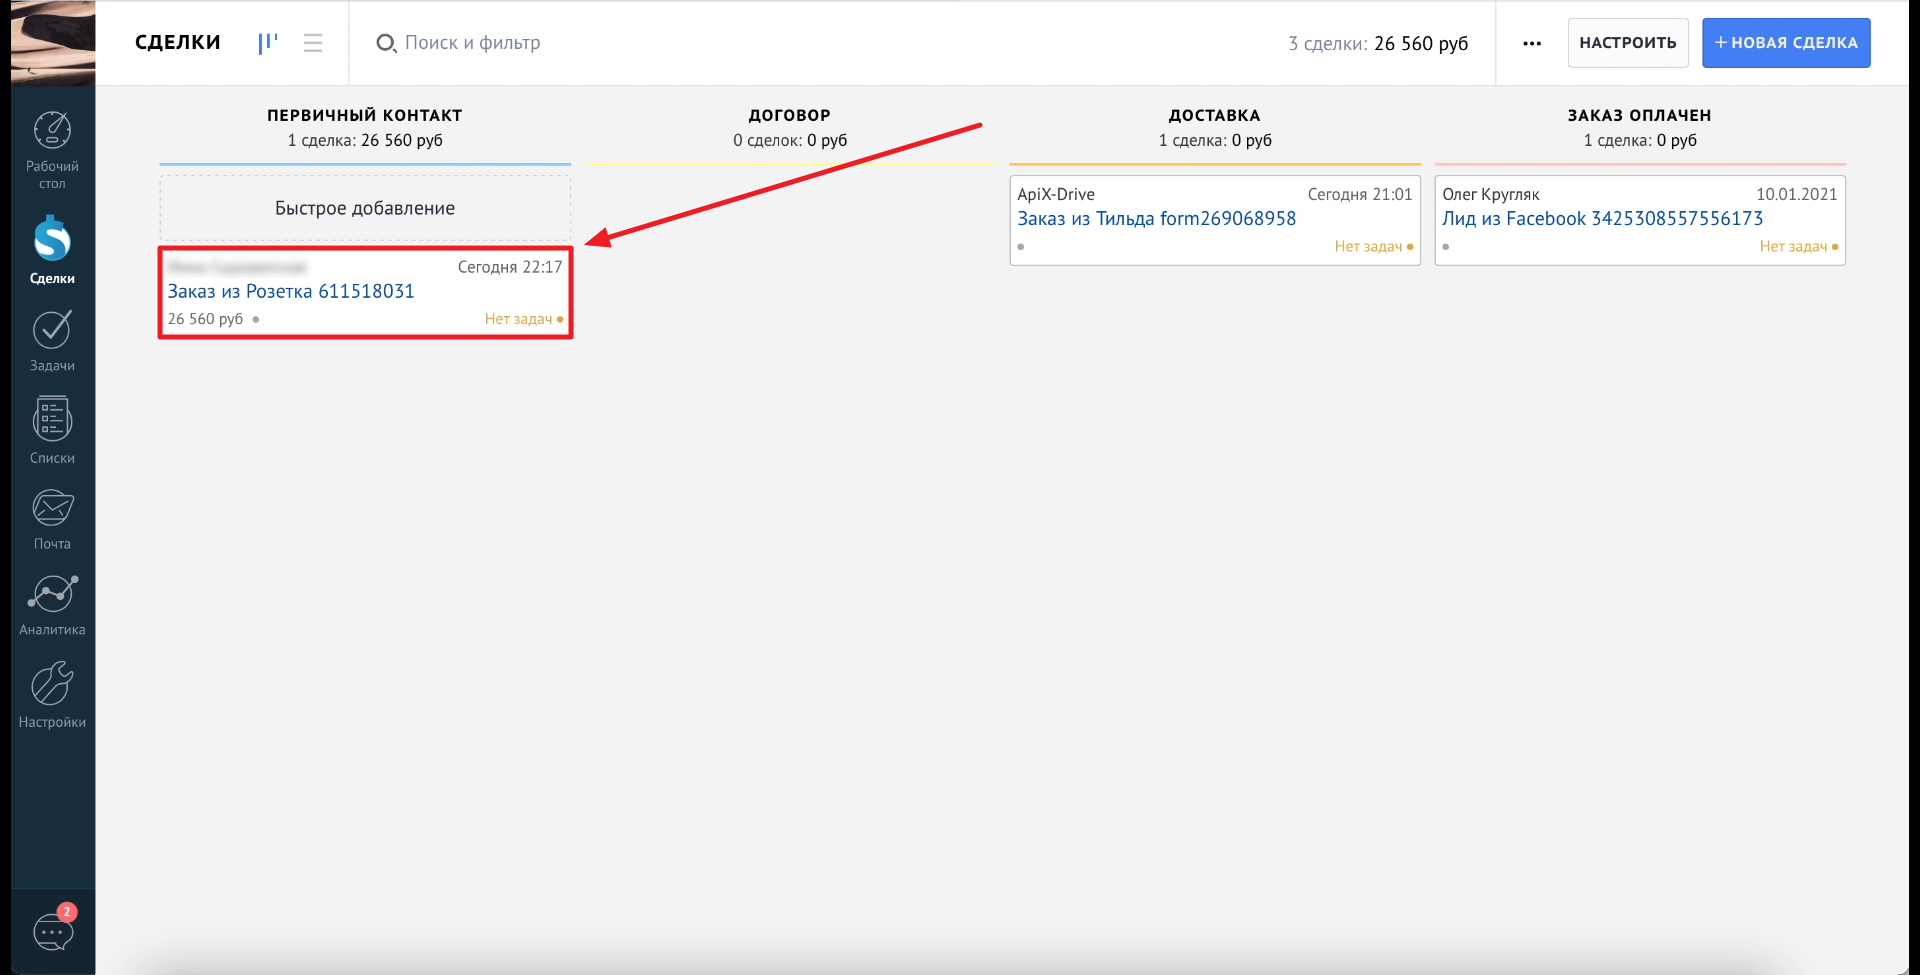This screenshot has height=975, width=1920.
Task: Open the three-dots more menu
Action: click(x=1532, y=43)
